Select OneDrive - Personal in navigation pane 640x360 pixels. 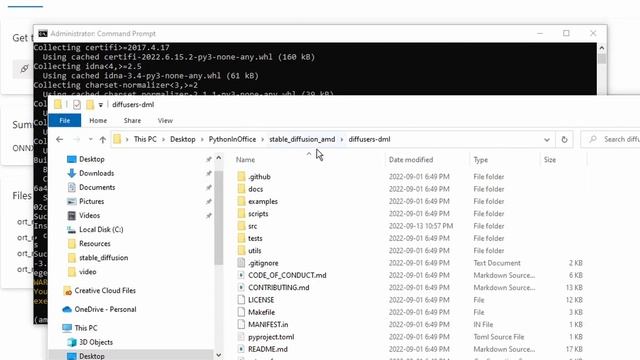pos(105,309)
